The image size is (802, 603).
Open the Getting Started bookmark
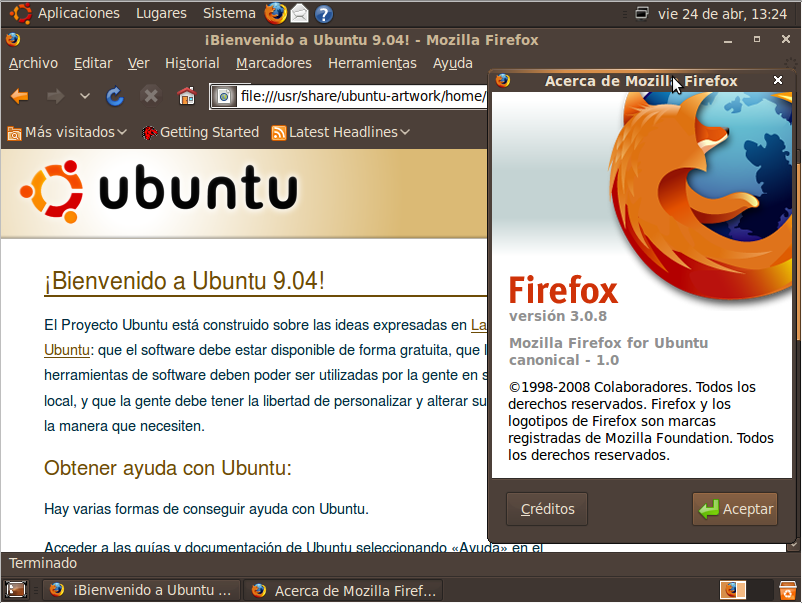click(200, 132)
